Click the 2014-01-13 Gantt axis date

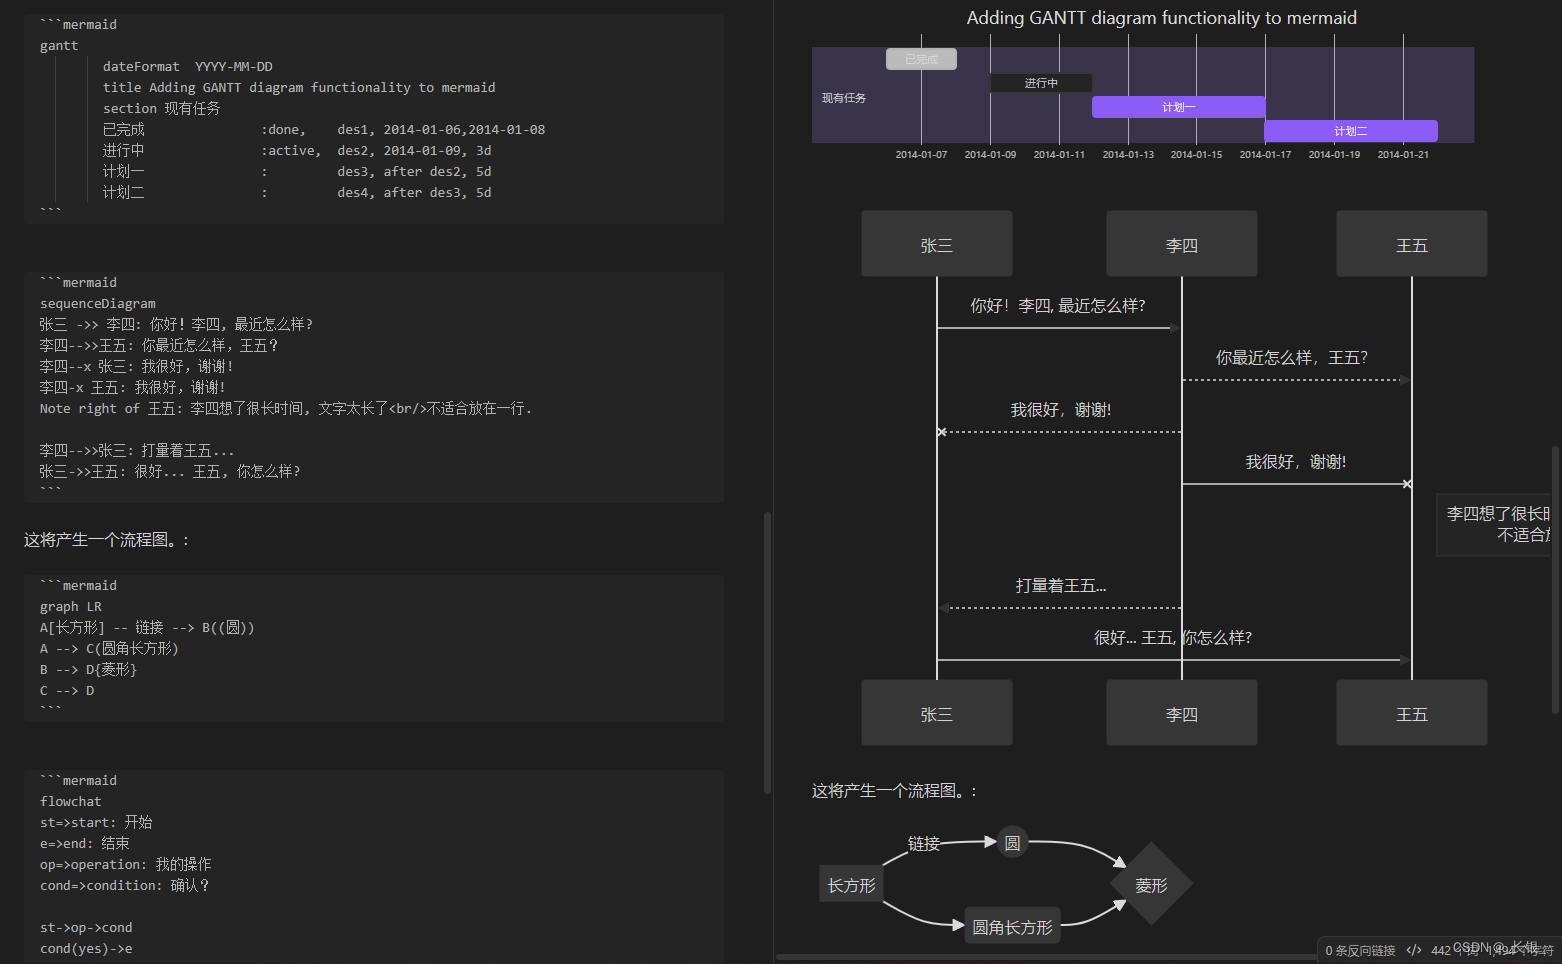[1128, 154]
